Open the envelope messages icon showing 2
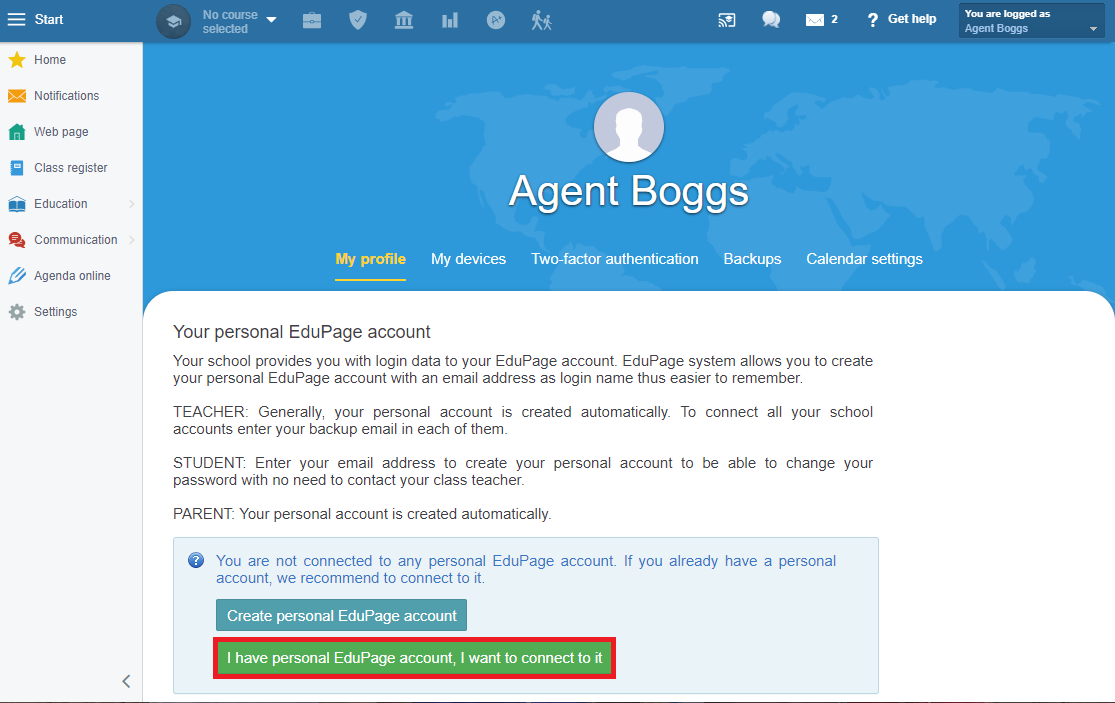The height and width of the screenshot is (703, 1115). (821, 20)
